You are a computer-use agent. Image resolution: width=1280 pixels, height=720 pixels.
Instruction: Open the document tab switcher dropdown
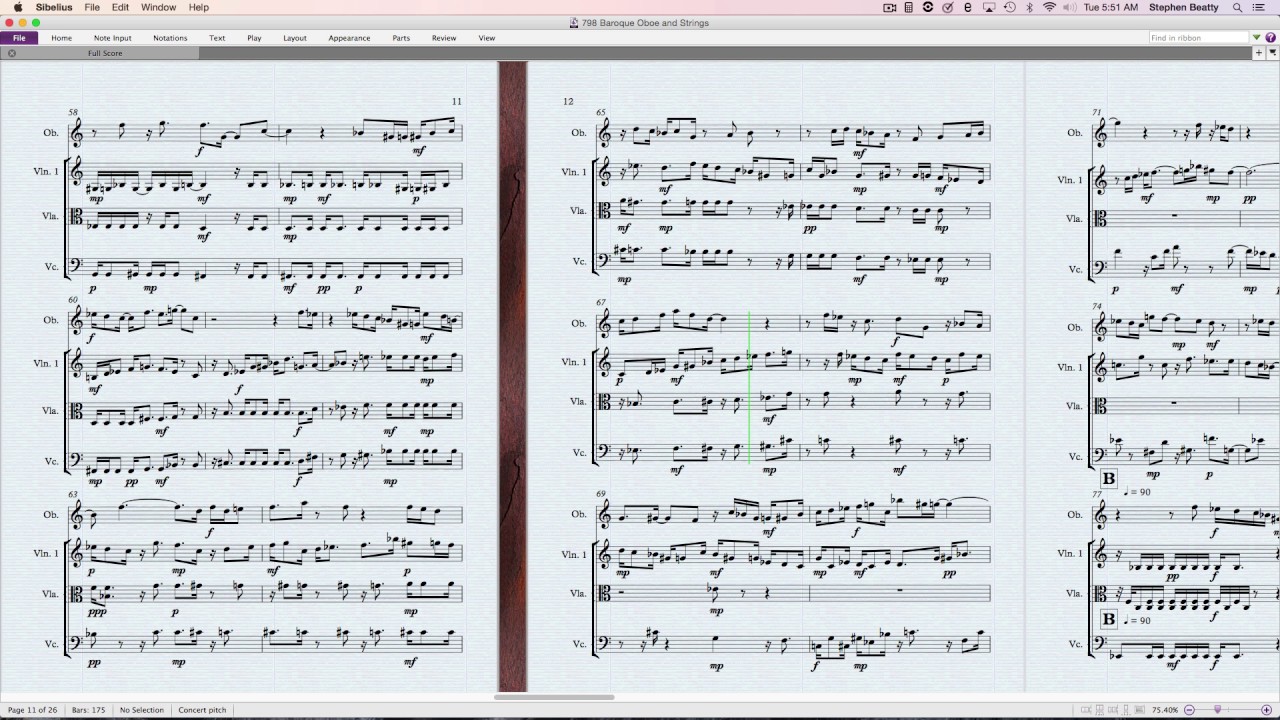[x=1272, y=53]
